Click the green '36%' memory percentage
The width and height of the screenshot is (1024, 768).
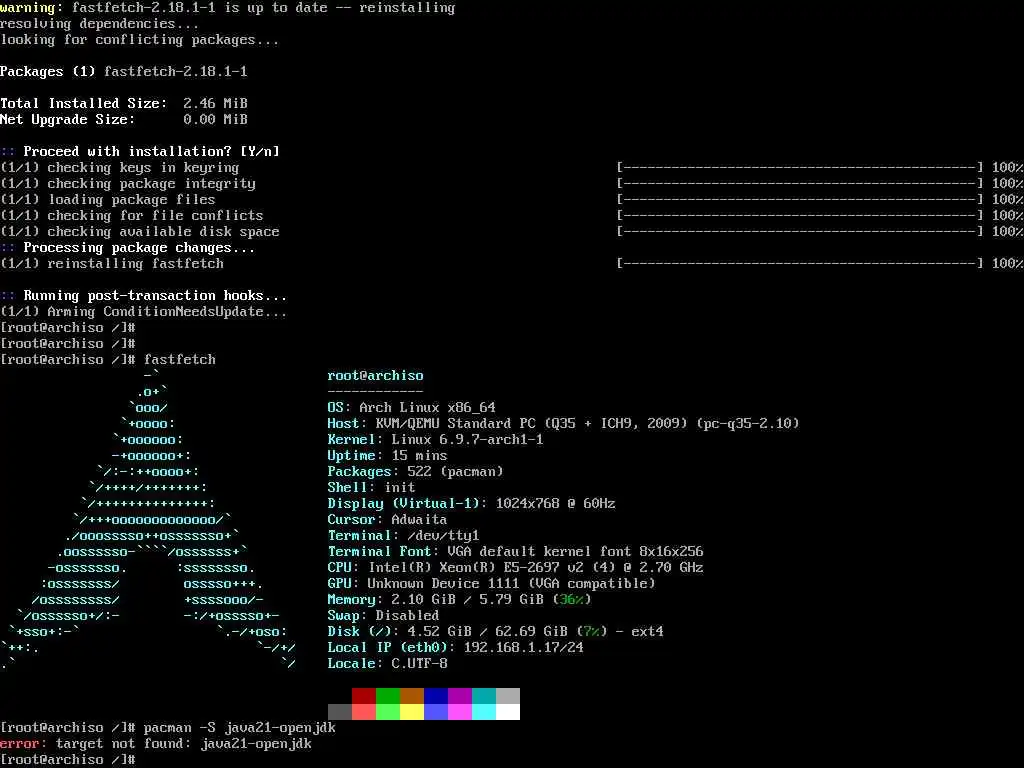571,600
